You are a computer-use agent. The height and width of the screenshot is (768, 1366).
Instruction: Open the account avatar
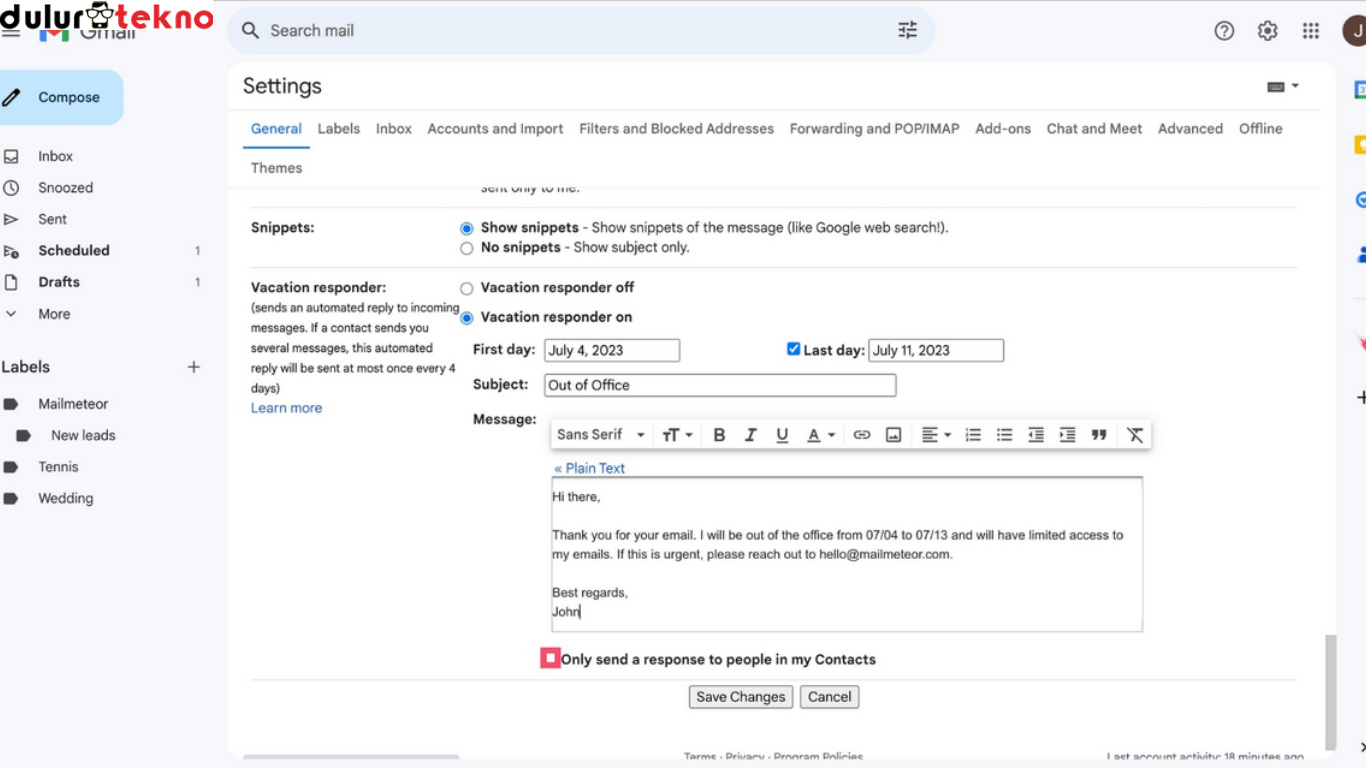point(1354,31)
